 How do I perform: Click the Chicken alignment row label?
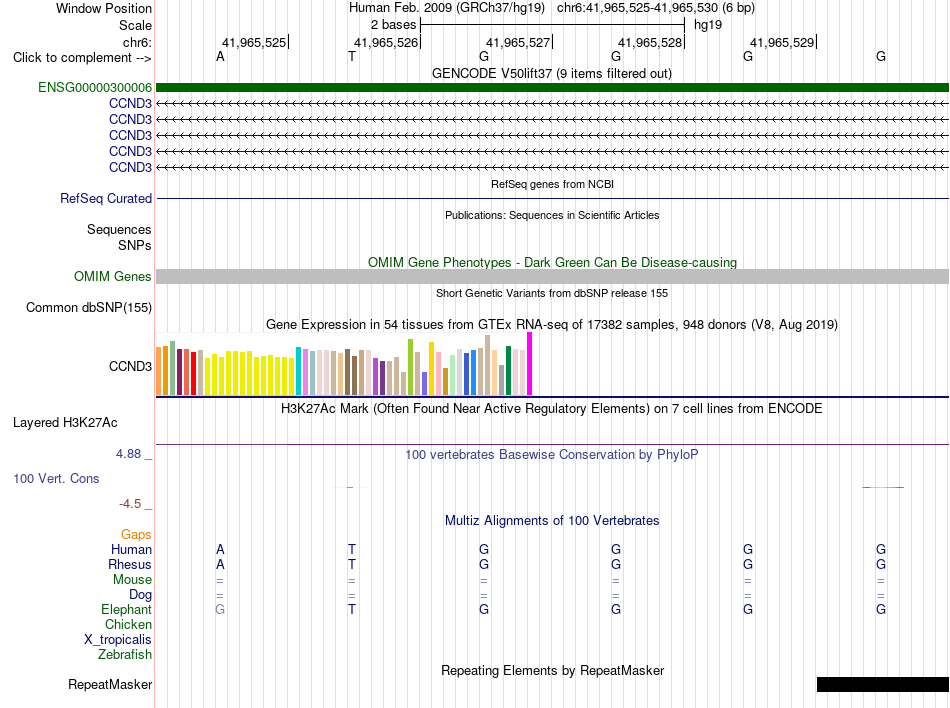[128, 624]
